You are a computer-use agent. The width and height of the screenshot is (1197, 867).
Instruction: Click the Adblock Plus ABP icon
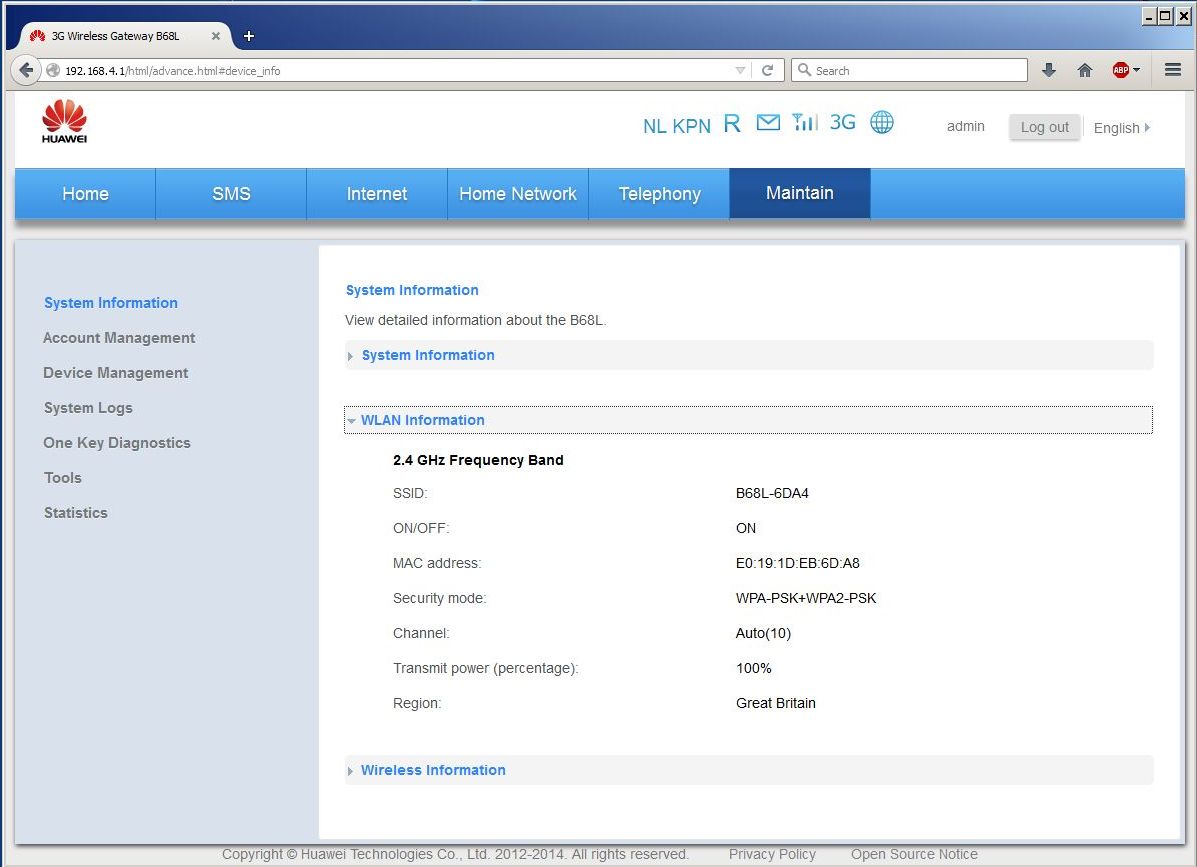point(1121,70)
